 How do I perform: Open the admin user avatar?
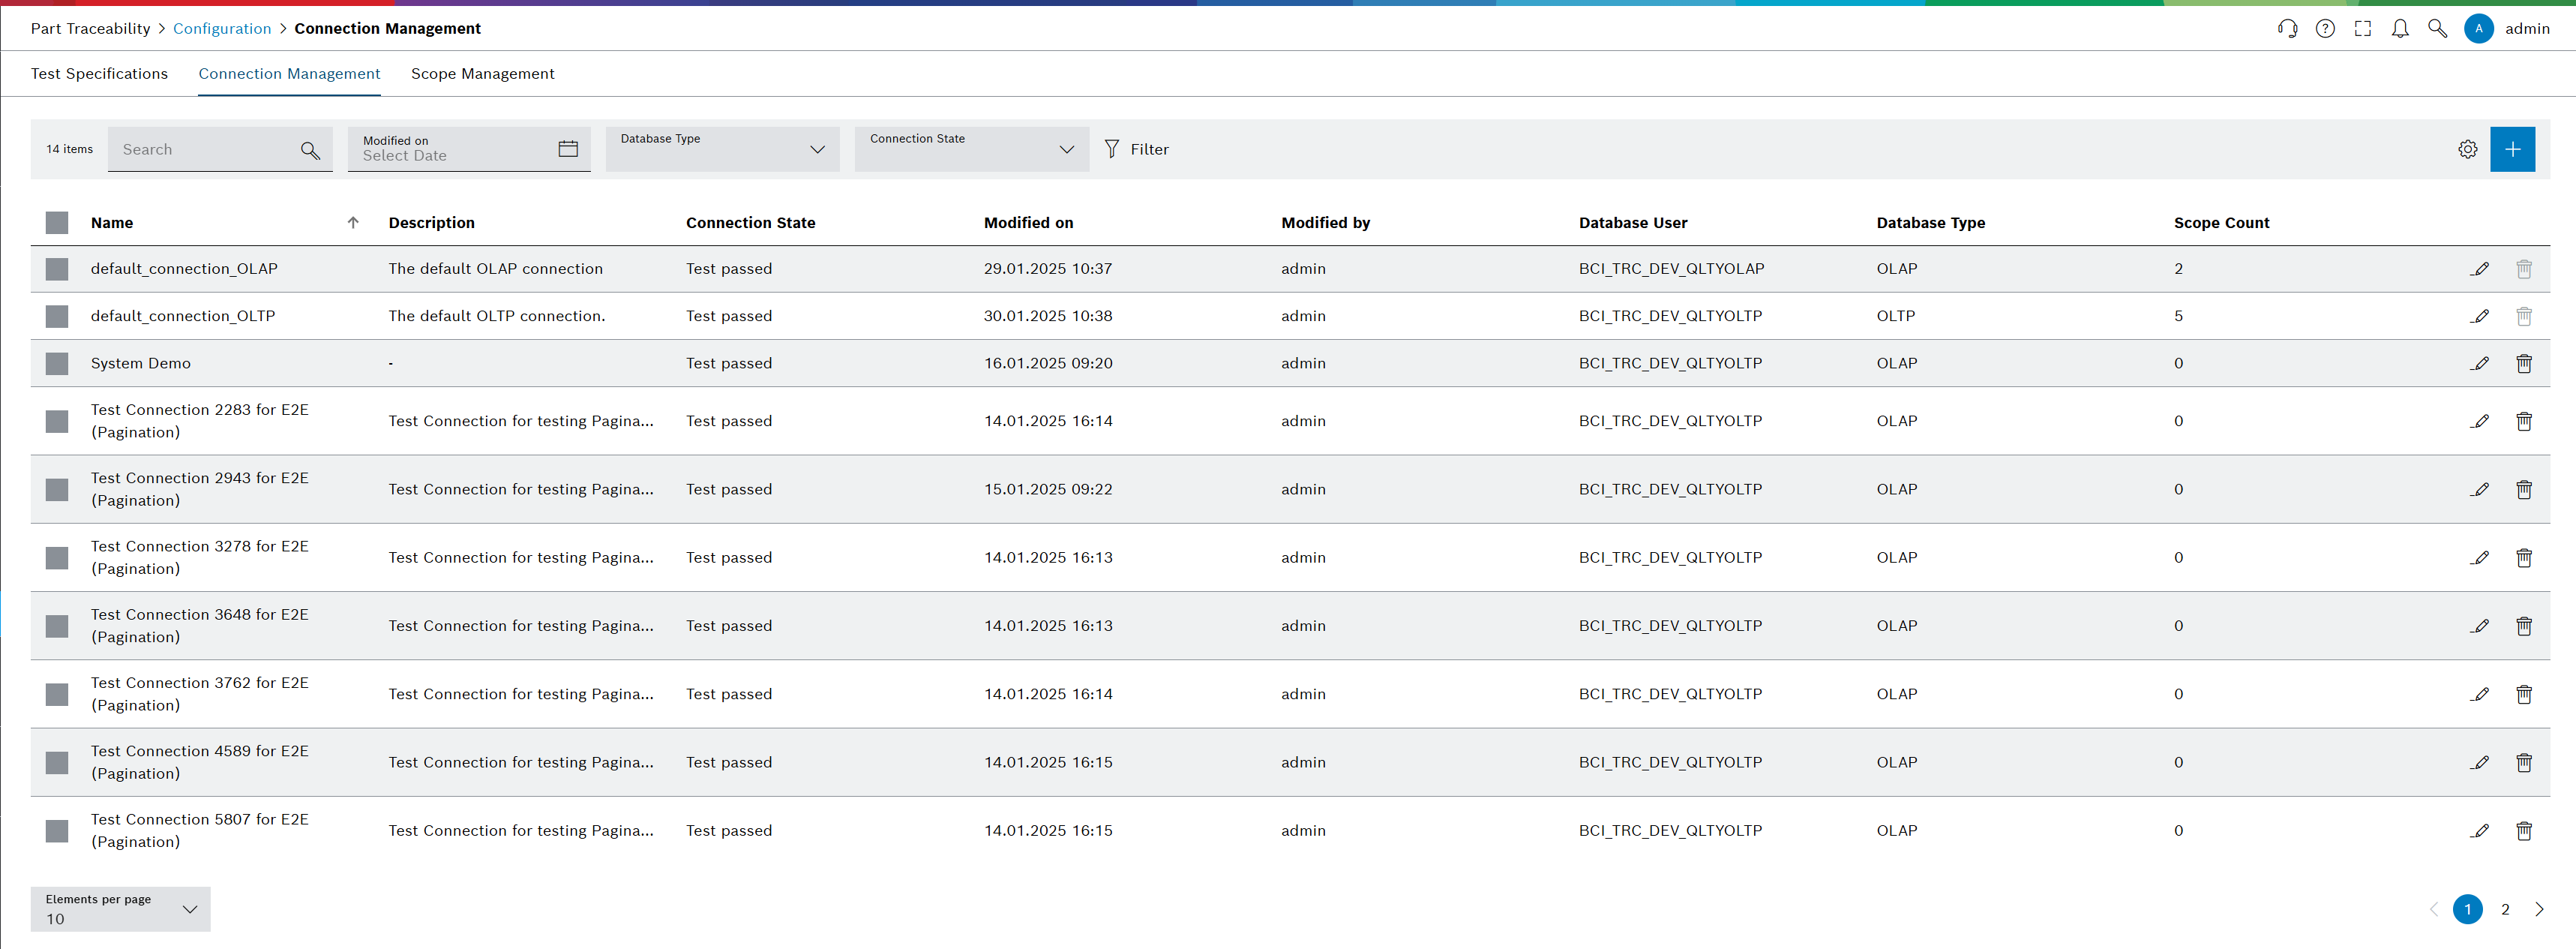click(2478, 29)
